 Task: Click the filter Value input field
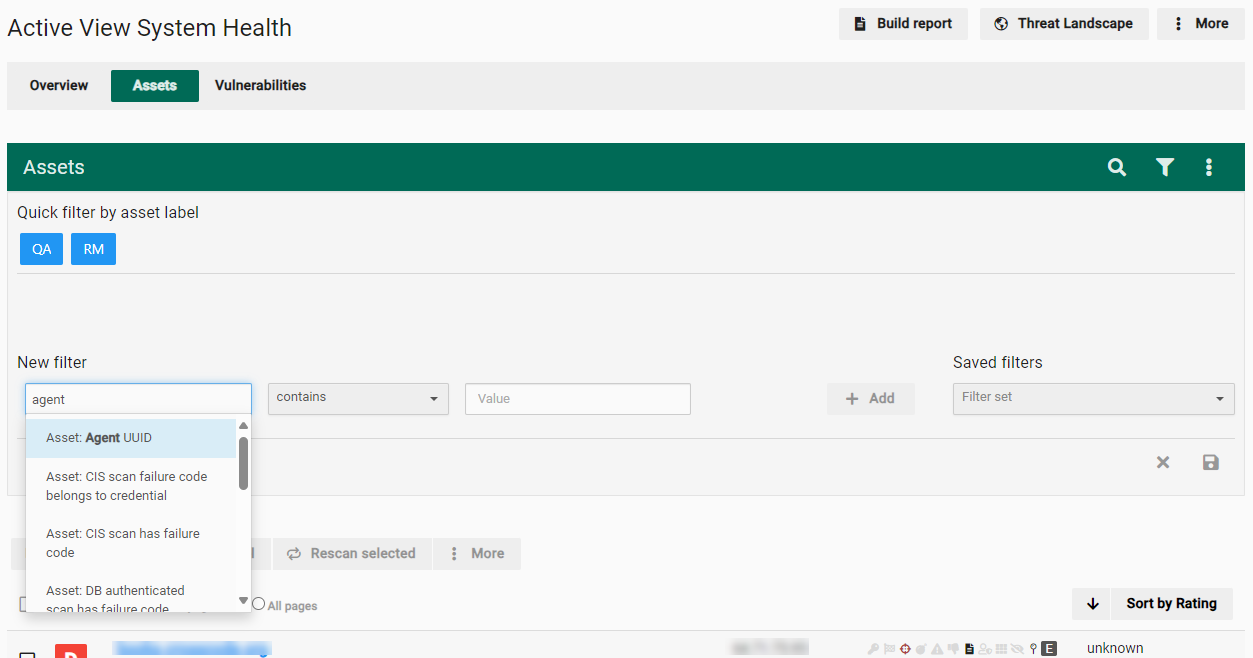tap(577, 398)
